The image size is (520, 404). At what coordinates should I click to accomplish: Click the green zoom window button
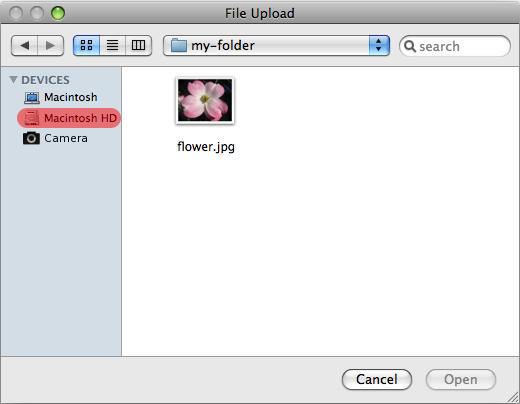58,13
